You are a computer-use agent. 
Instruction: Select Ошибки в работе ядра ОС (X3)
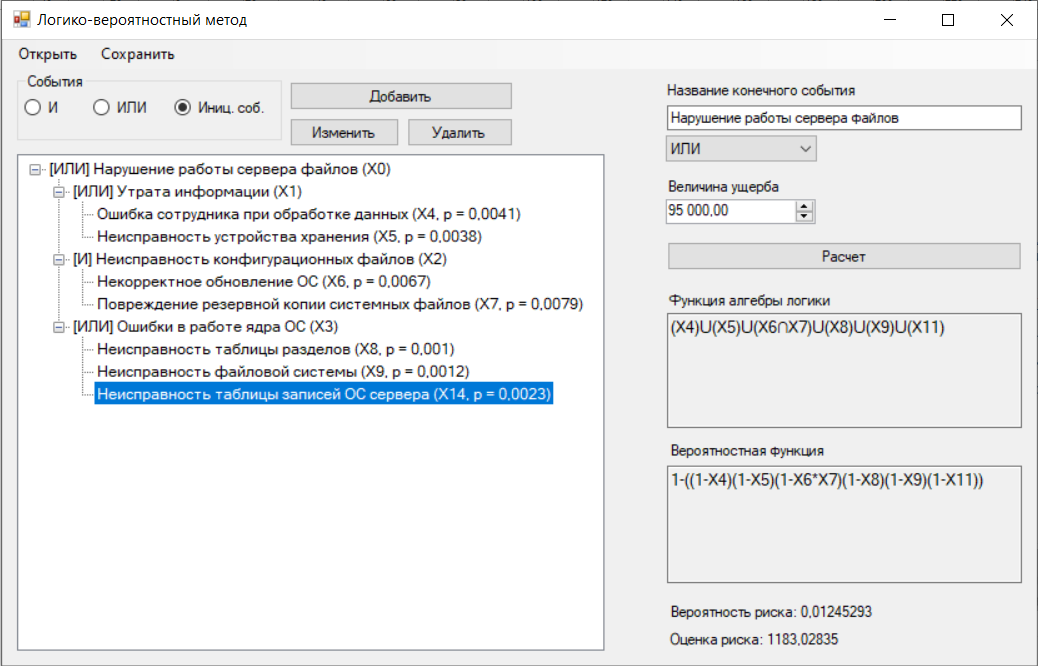pos(205,327)
